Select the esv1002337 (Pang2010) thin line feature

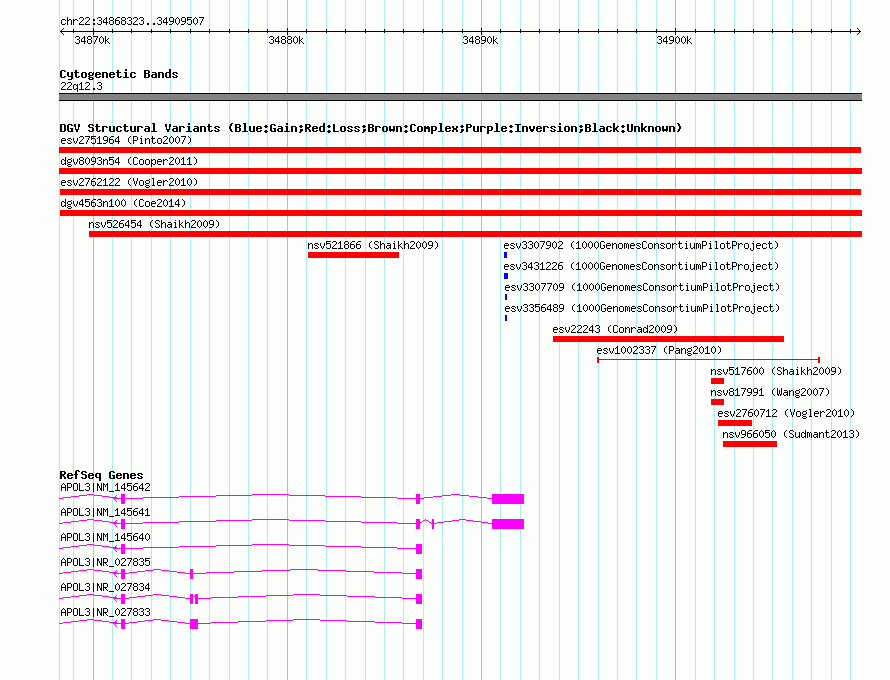pos(708,359)
